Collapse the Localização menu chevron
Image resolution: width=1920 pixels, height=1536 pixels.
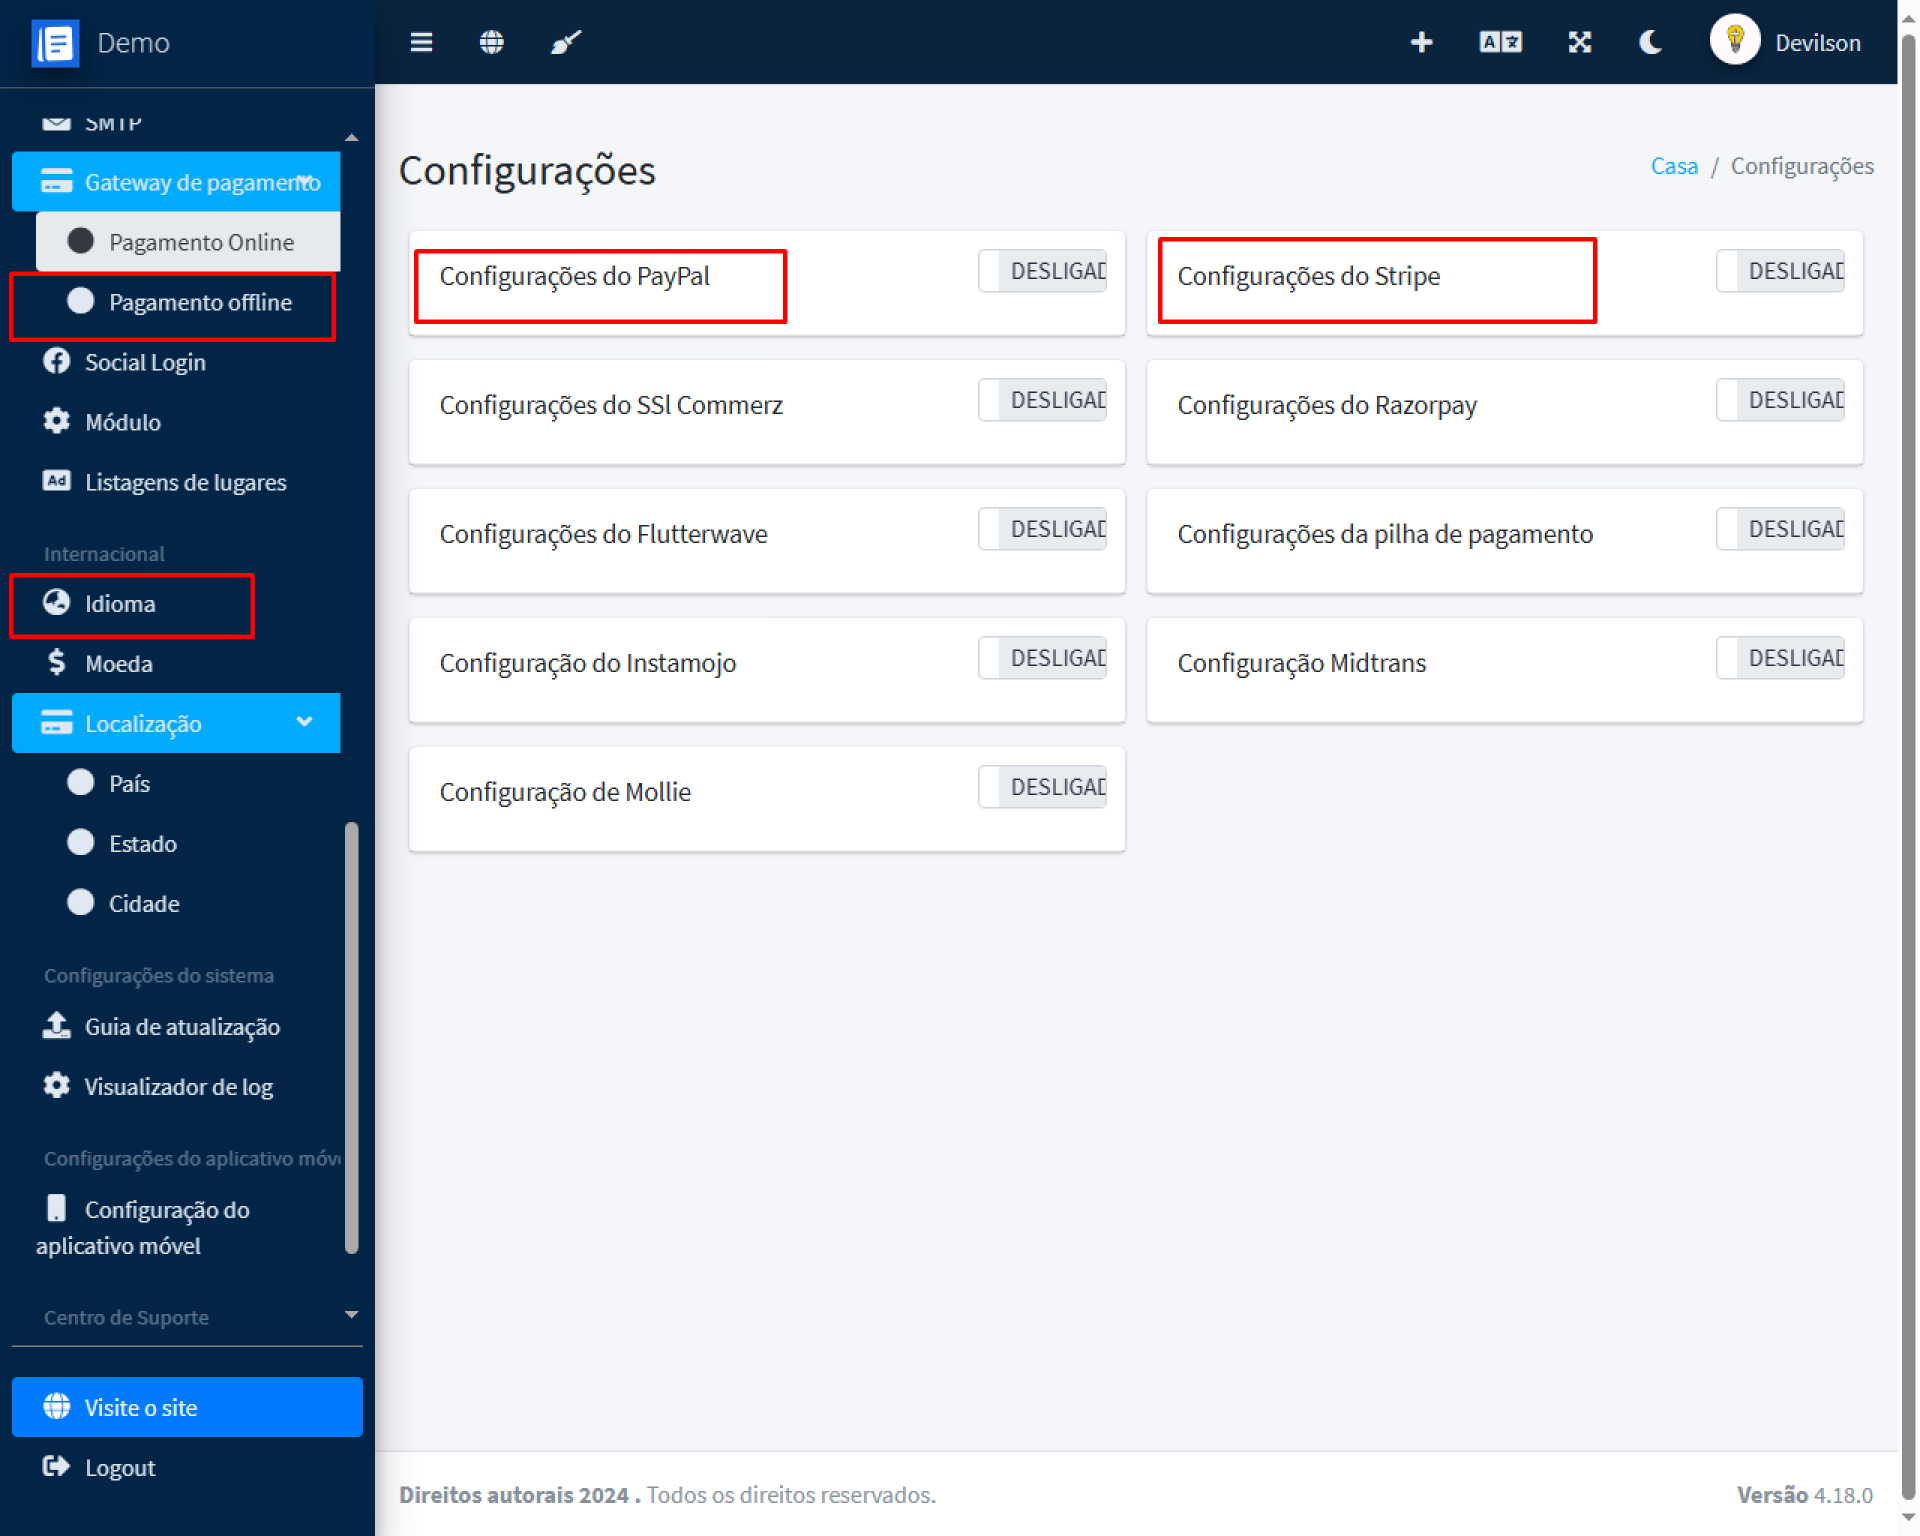pos(304,722)
